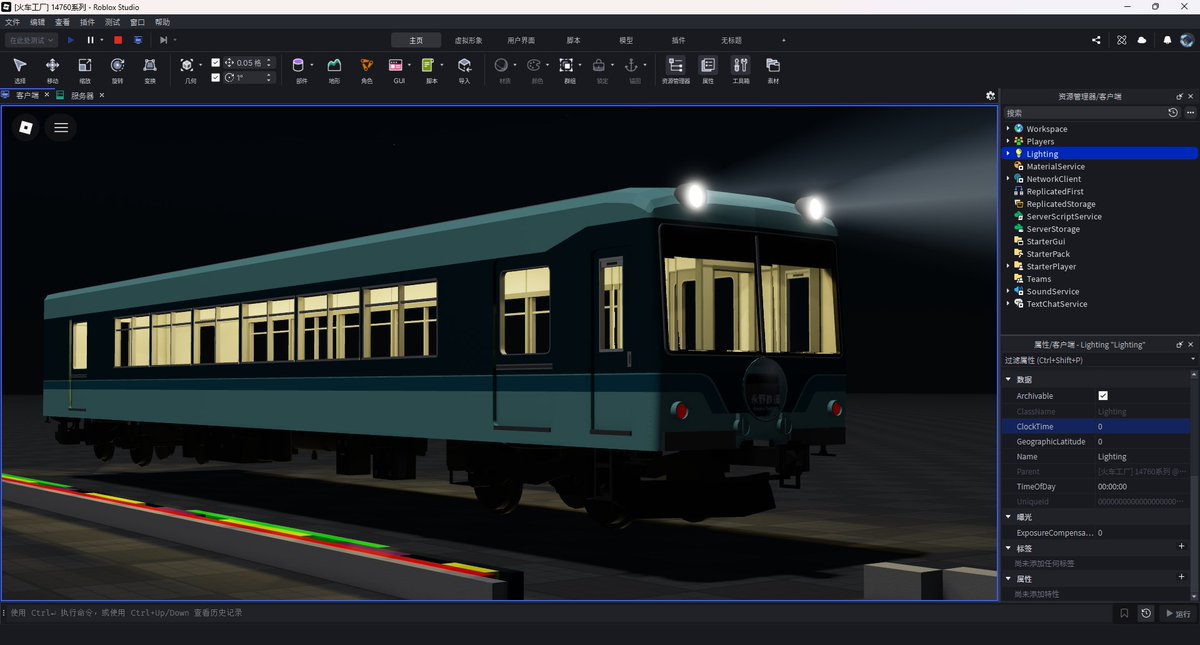Open the 角色 character tool
Screen dimensions: 1200x645
(x=366, y=69)
